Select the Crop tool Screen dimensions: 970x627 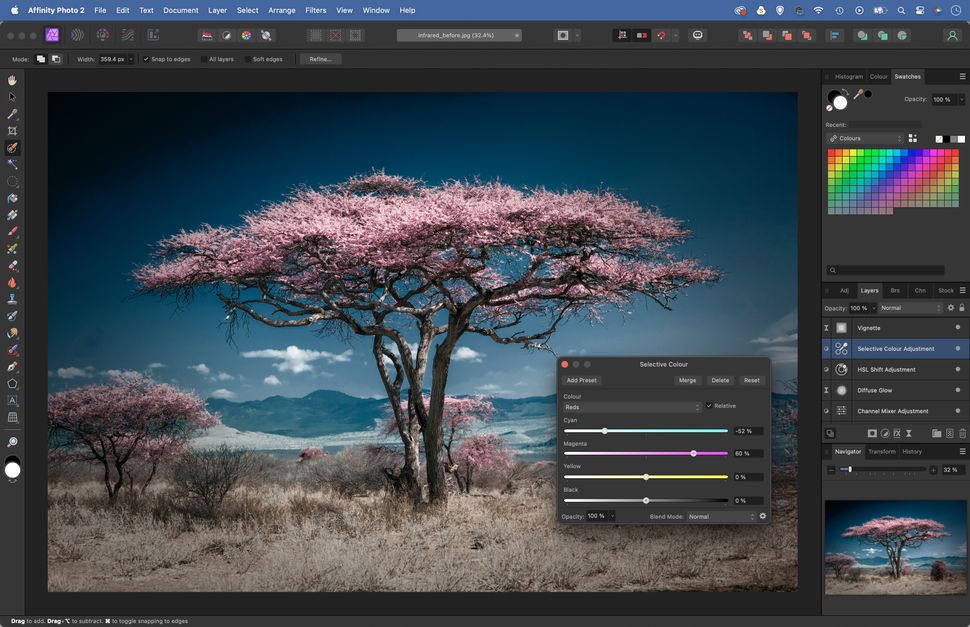pos(11,130)
